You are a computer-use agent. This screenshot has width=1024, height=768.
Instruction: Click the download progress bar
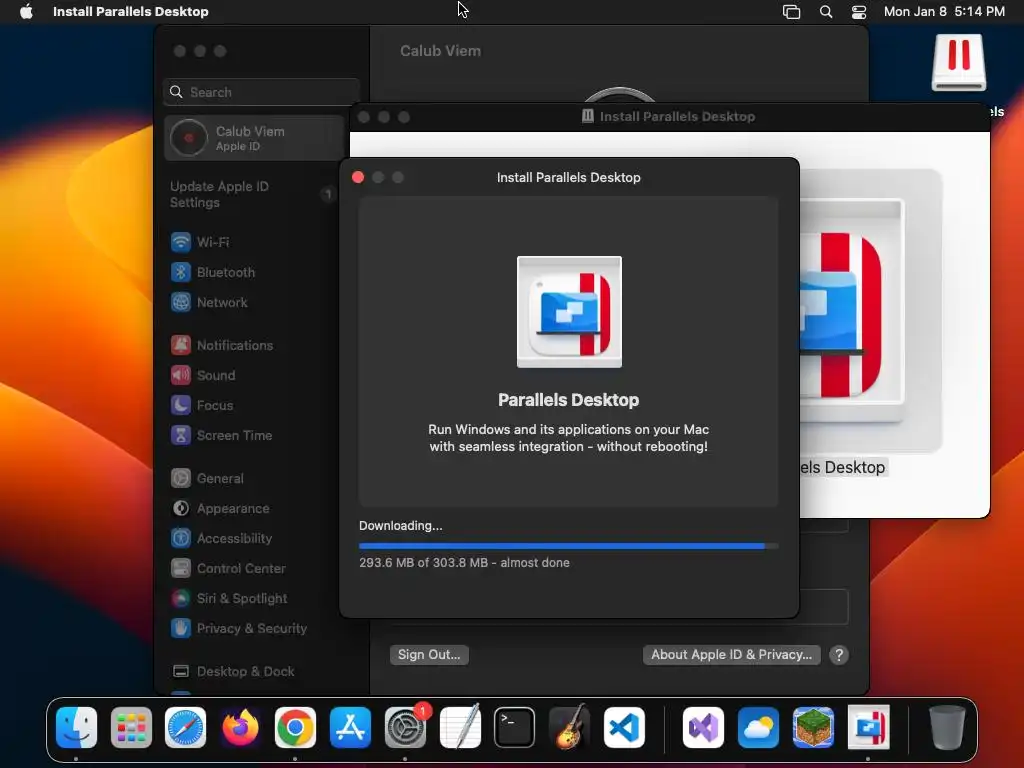coord(568,546)
